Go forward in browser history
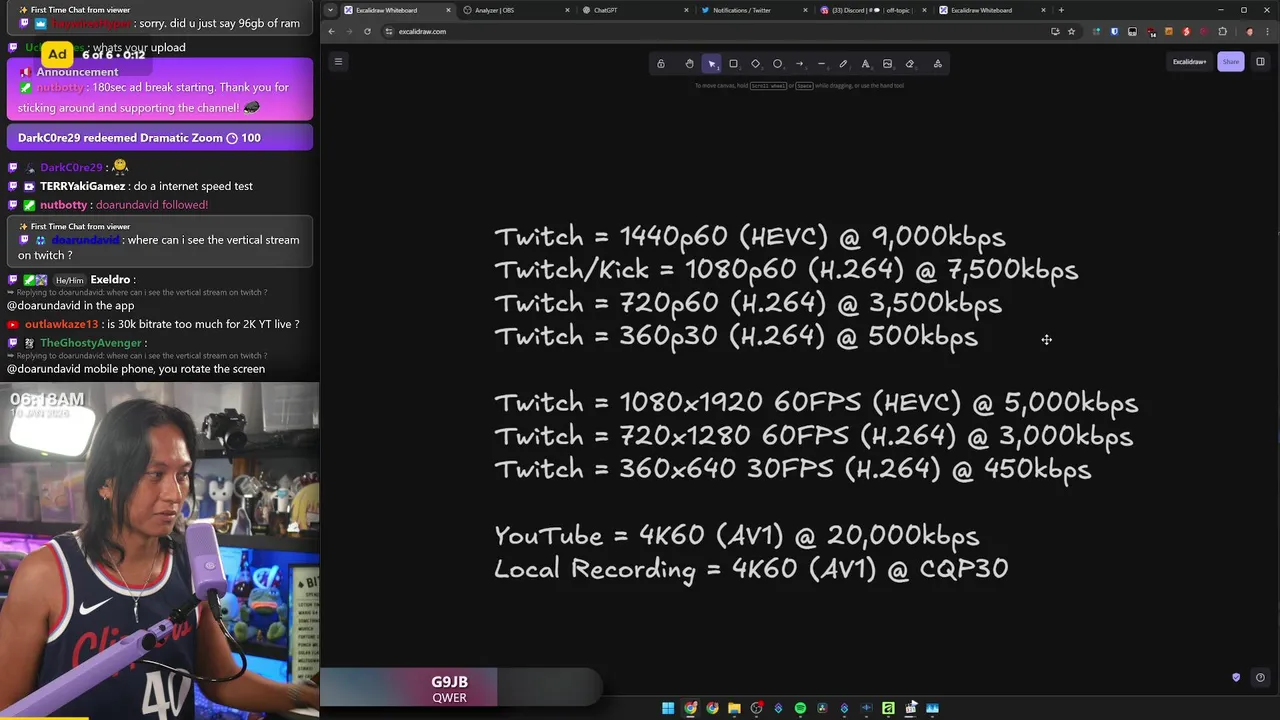Viewport: 1280px width, 720px height. pyautogui.click(x=350, y=31)
